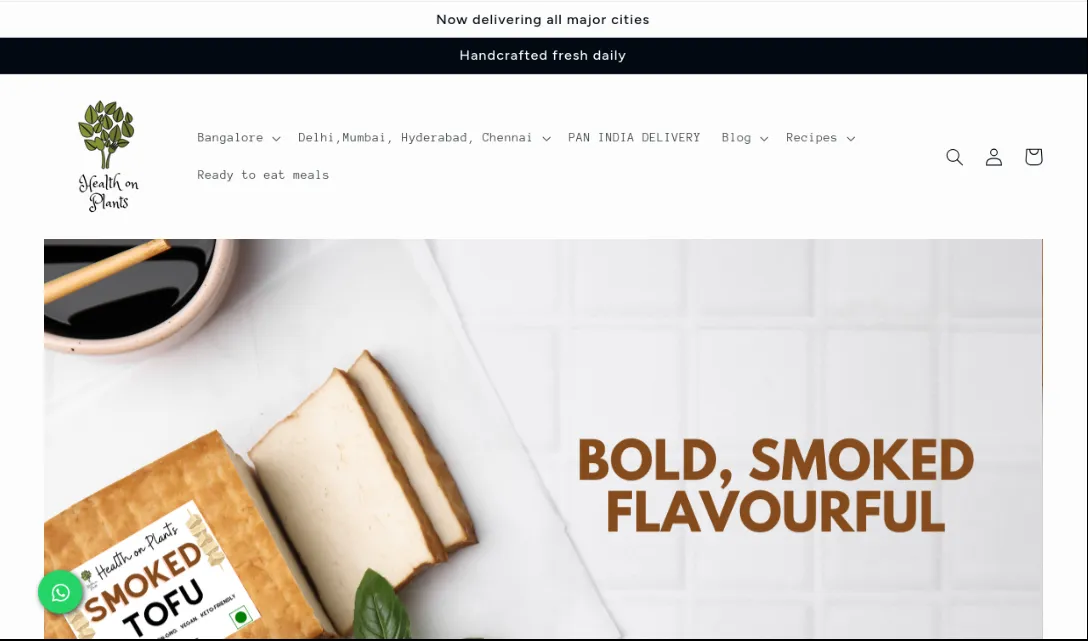Open the green WhatsApp chat button
Screen dimensions: 1088x641
(x=60, y=592)
